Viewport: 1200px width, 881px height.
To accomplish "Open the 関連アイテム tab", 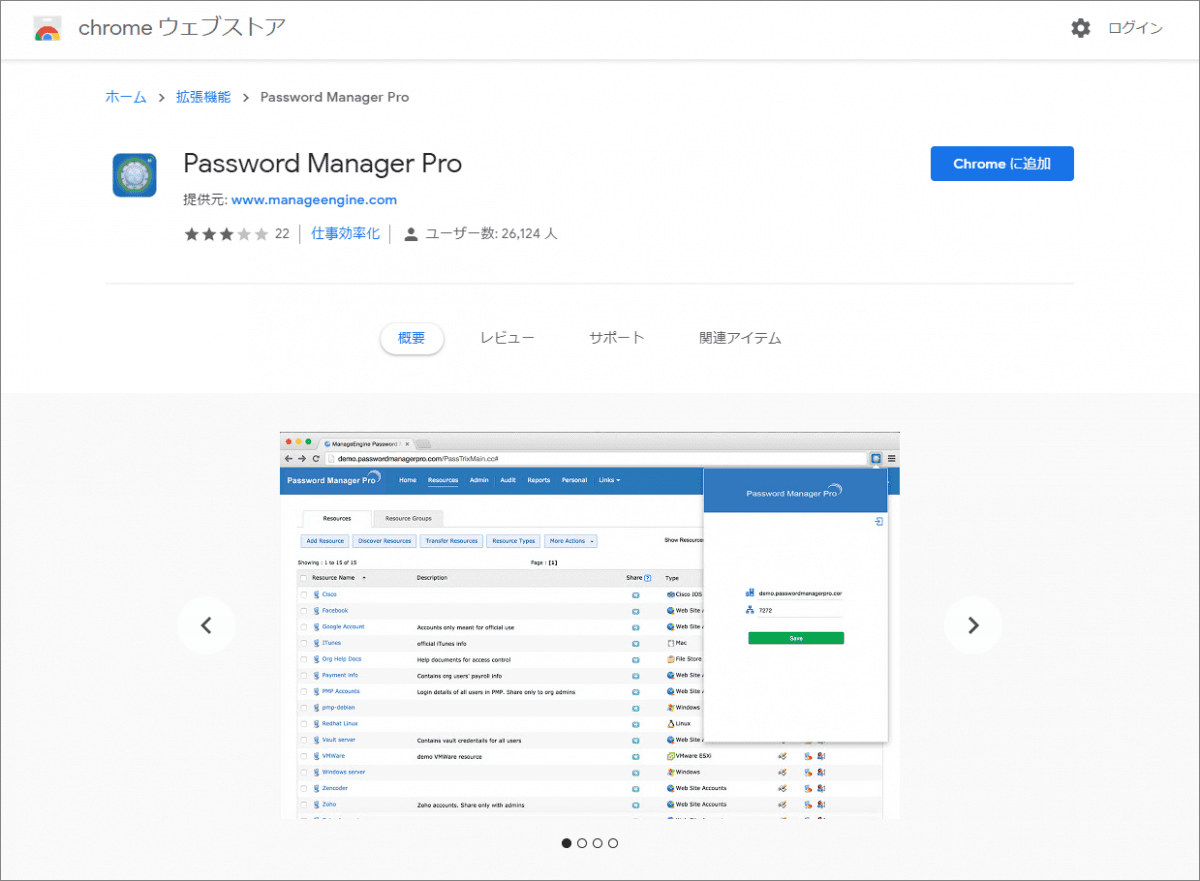I will coord(740,338).
